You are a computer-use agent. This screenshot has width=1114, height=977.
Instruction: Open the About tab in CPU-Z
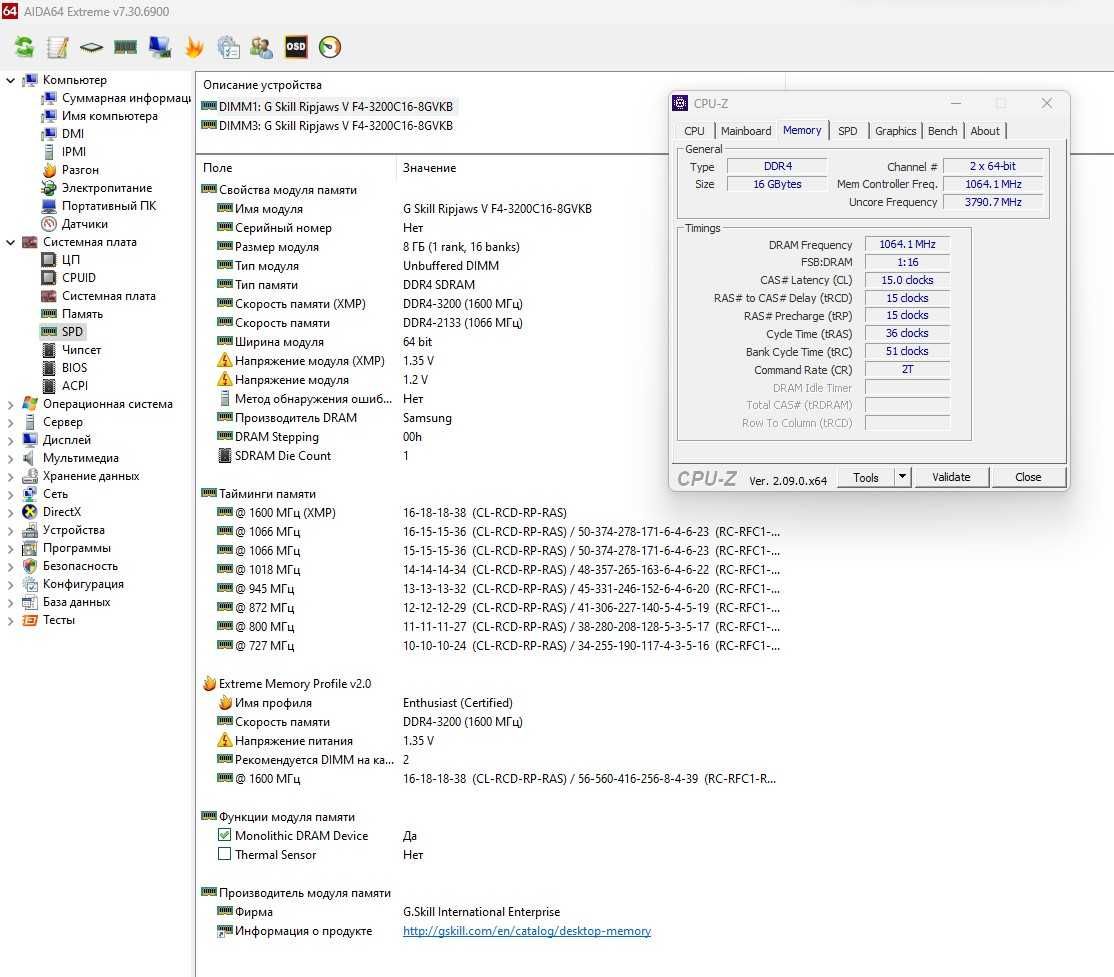point(985,131)
